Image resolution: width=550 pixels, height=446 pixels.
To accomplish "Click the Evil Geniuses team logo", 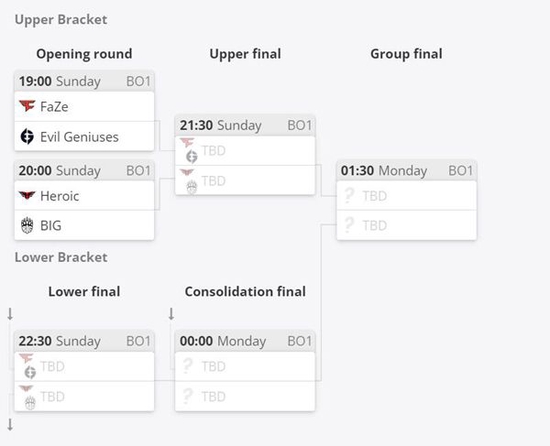I will point(27,136).
